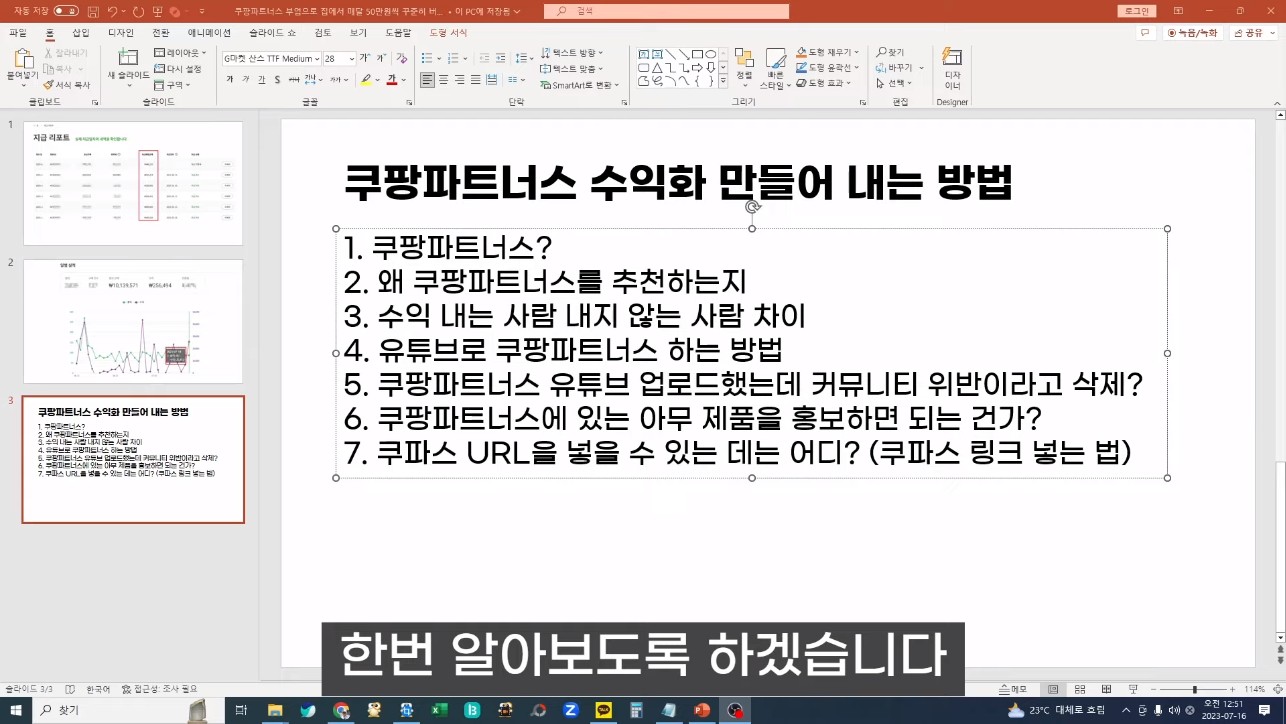Open 텍스트 방향 text direction dropdown
This screenshot has height=724, width=1286.
570,52
